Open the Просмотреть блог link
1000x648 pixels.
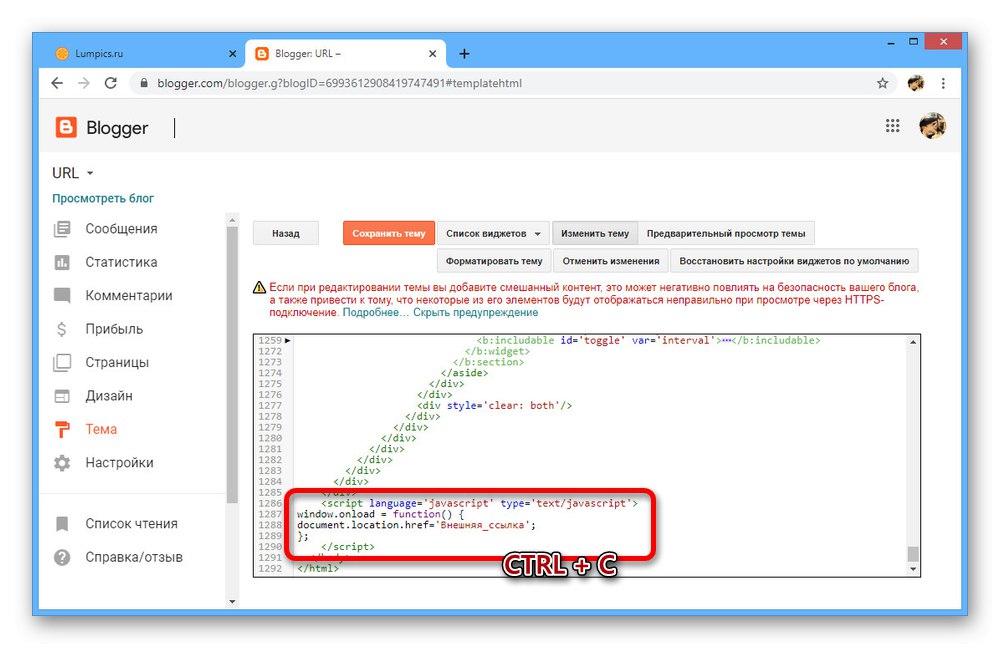click(103, 198)
